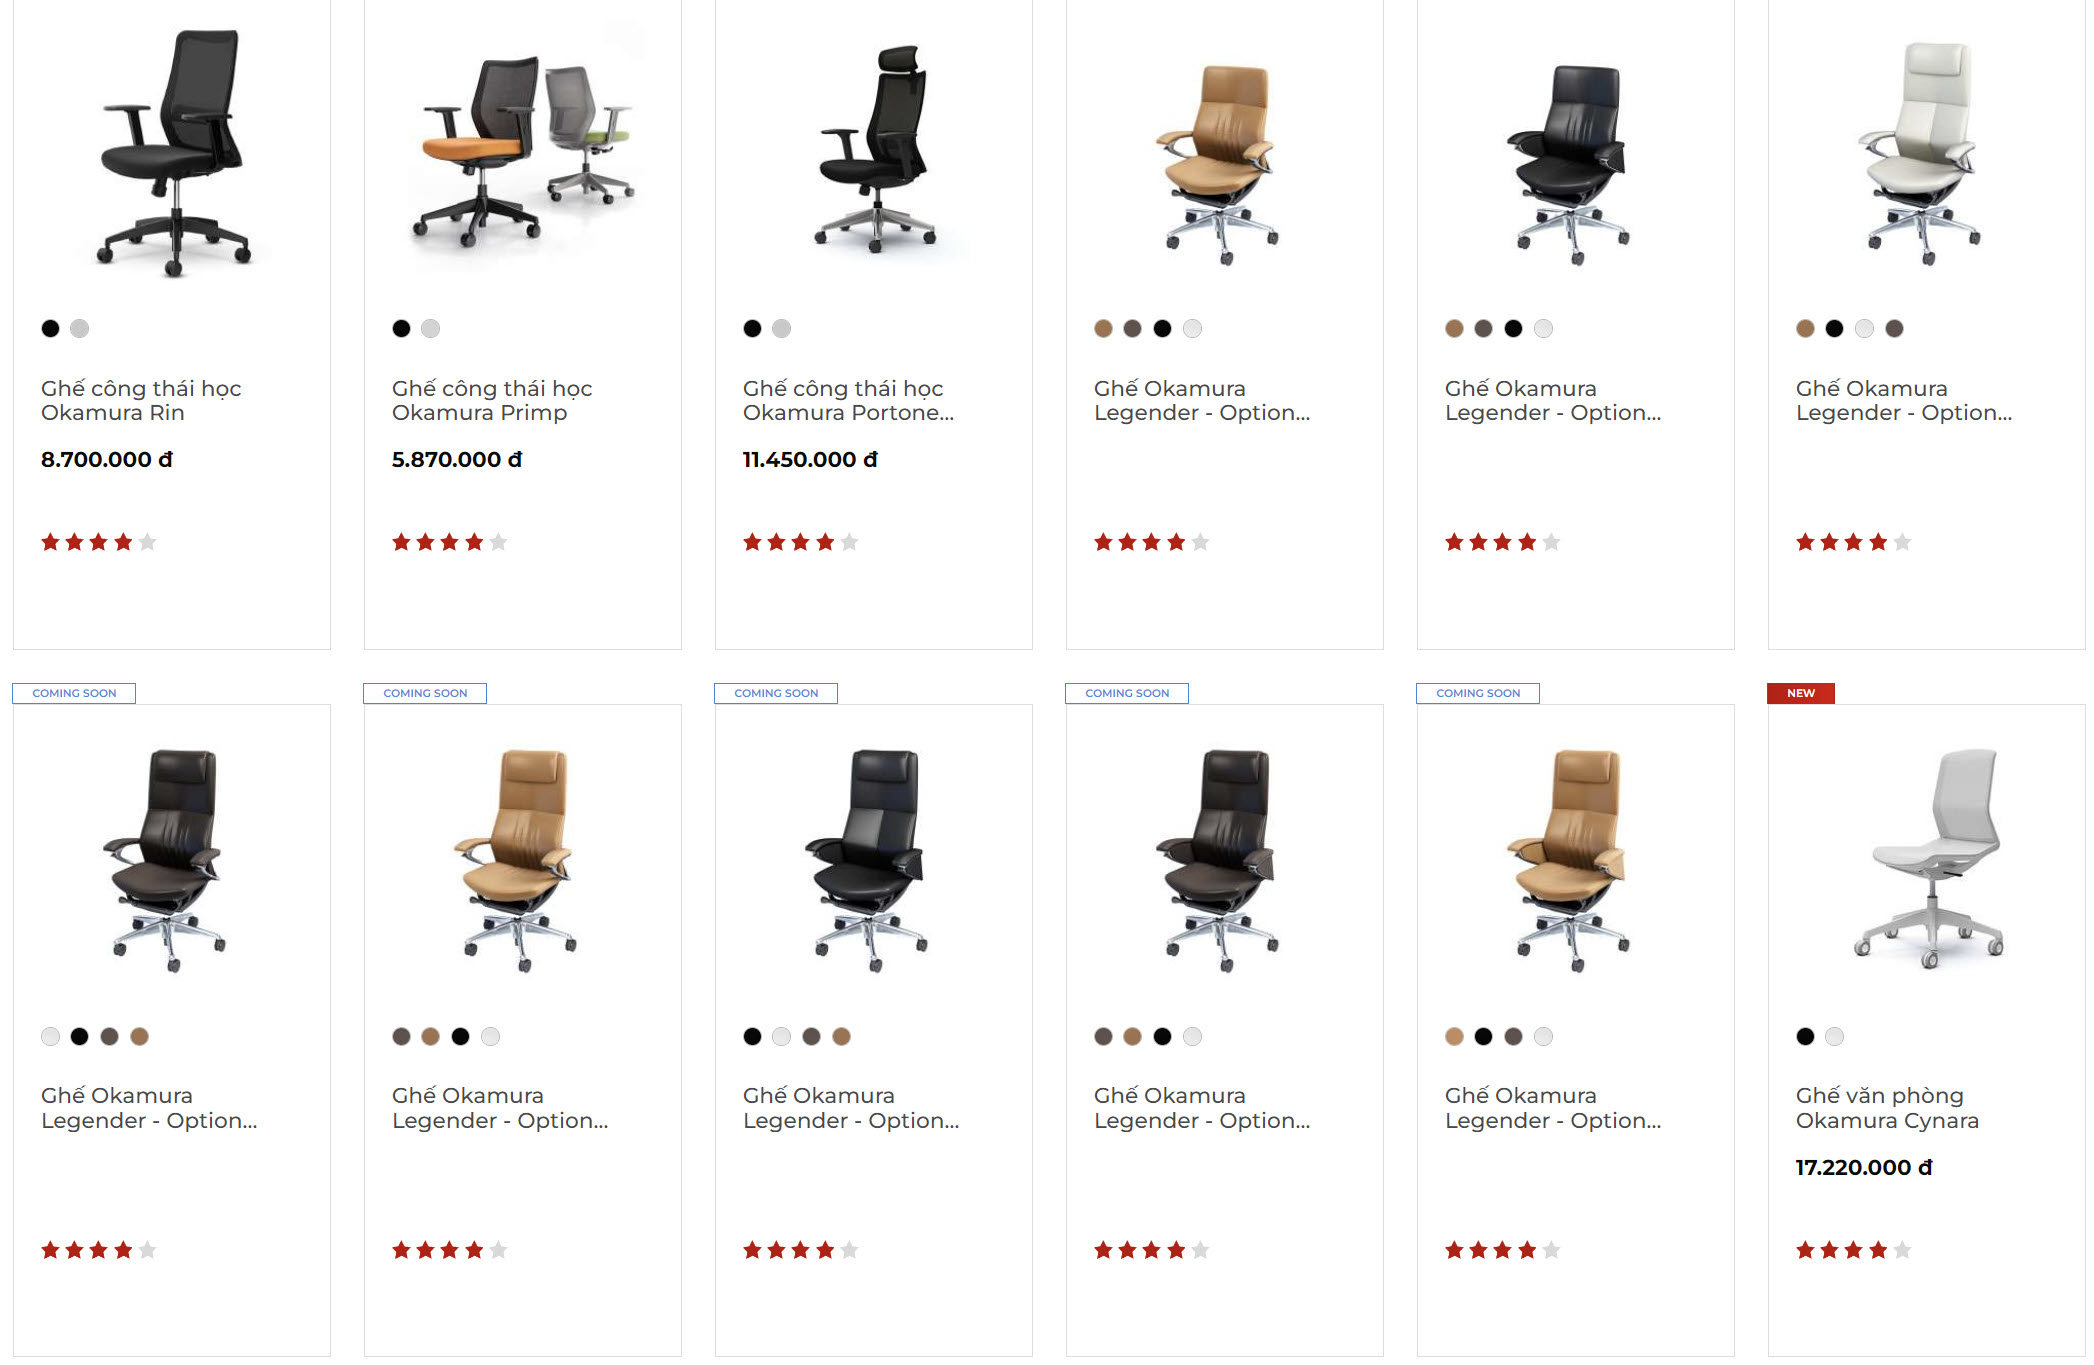This screenshot has width=2094, height=1365.
Task: View Okamura Portone chair with headrest image
Action: pos(875,148)
